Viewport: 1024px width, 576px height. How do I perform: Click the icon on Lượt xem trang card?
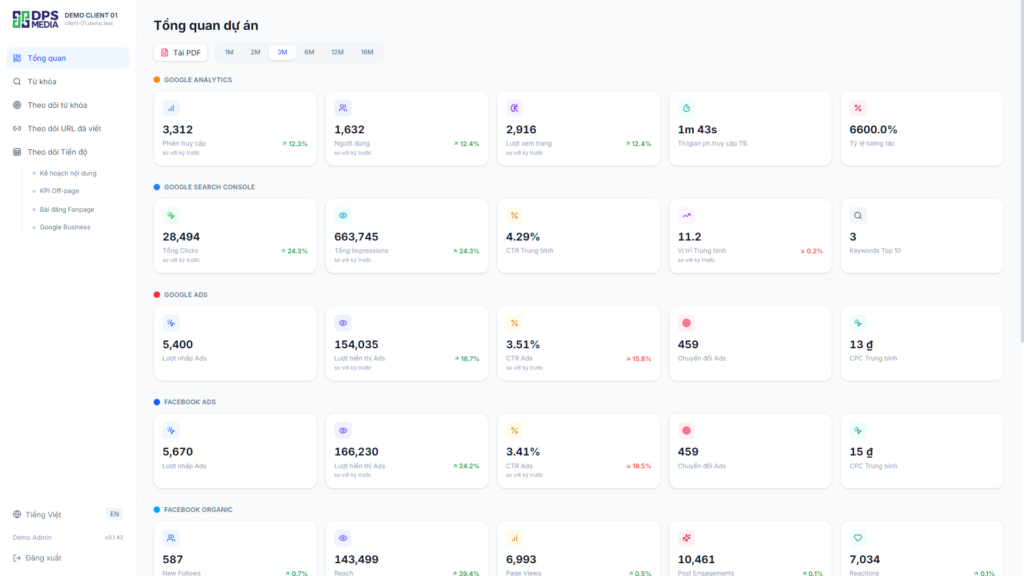click(515, 108)
